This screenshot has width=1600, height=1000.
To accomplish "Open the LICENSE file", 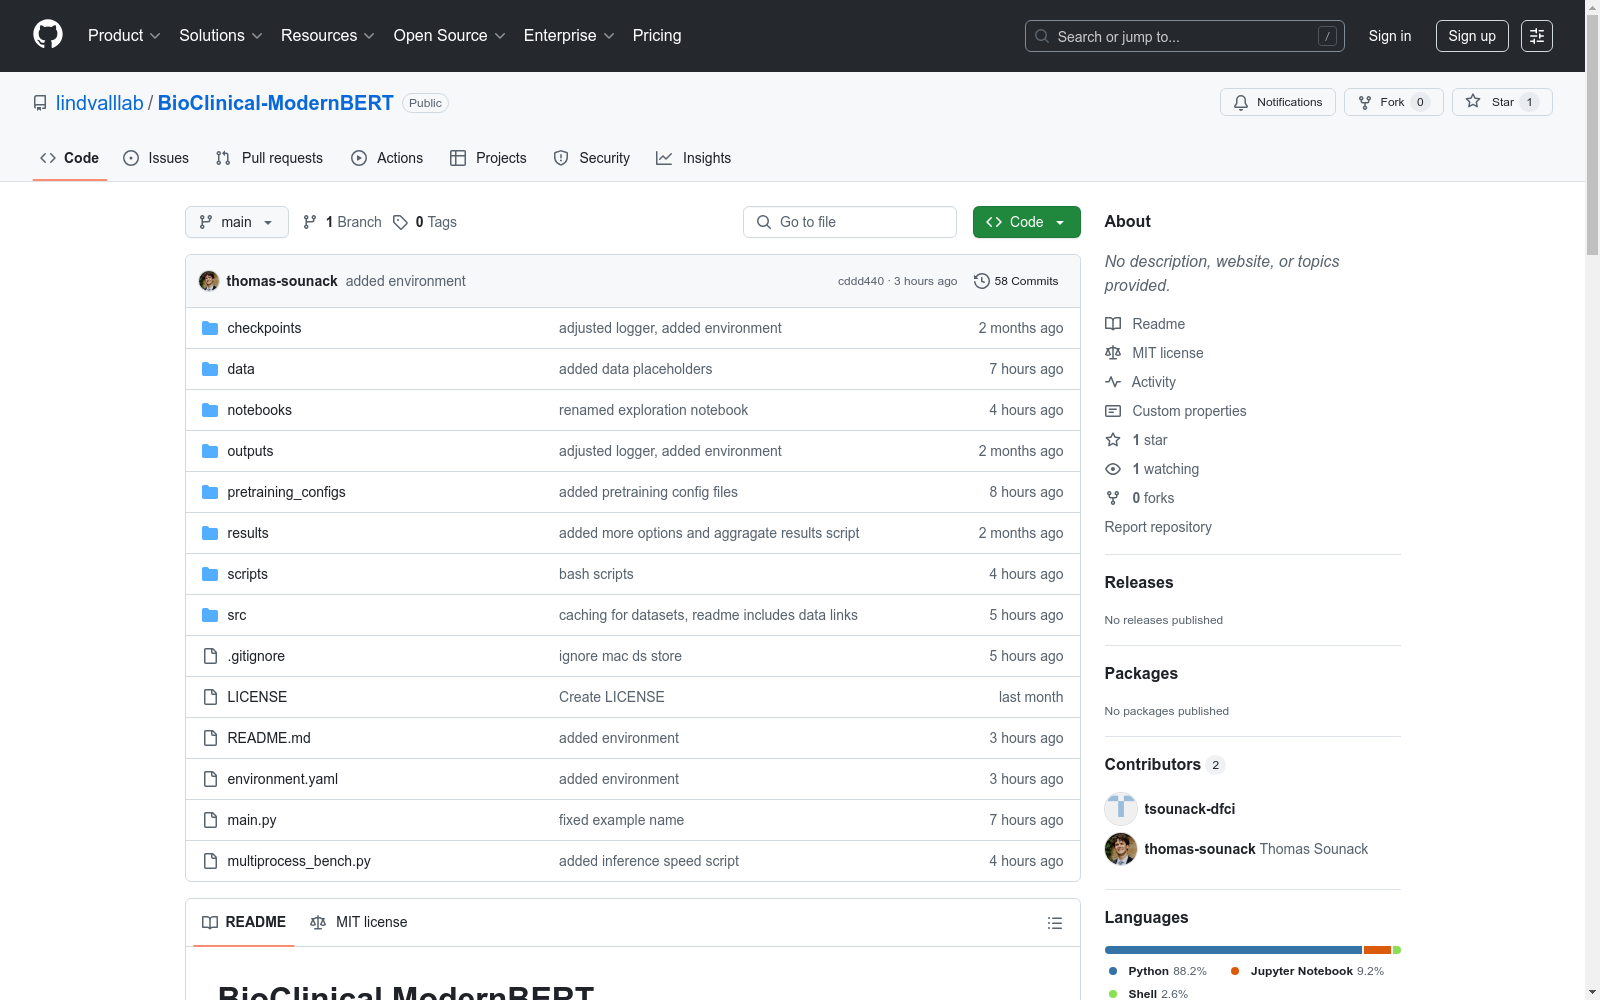I will (x=257, y=697).
